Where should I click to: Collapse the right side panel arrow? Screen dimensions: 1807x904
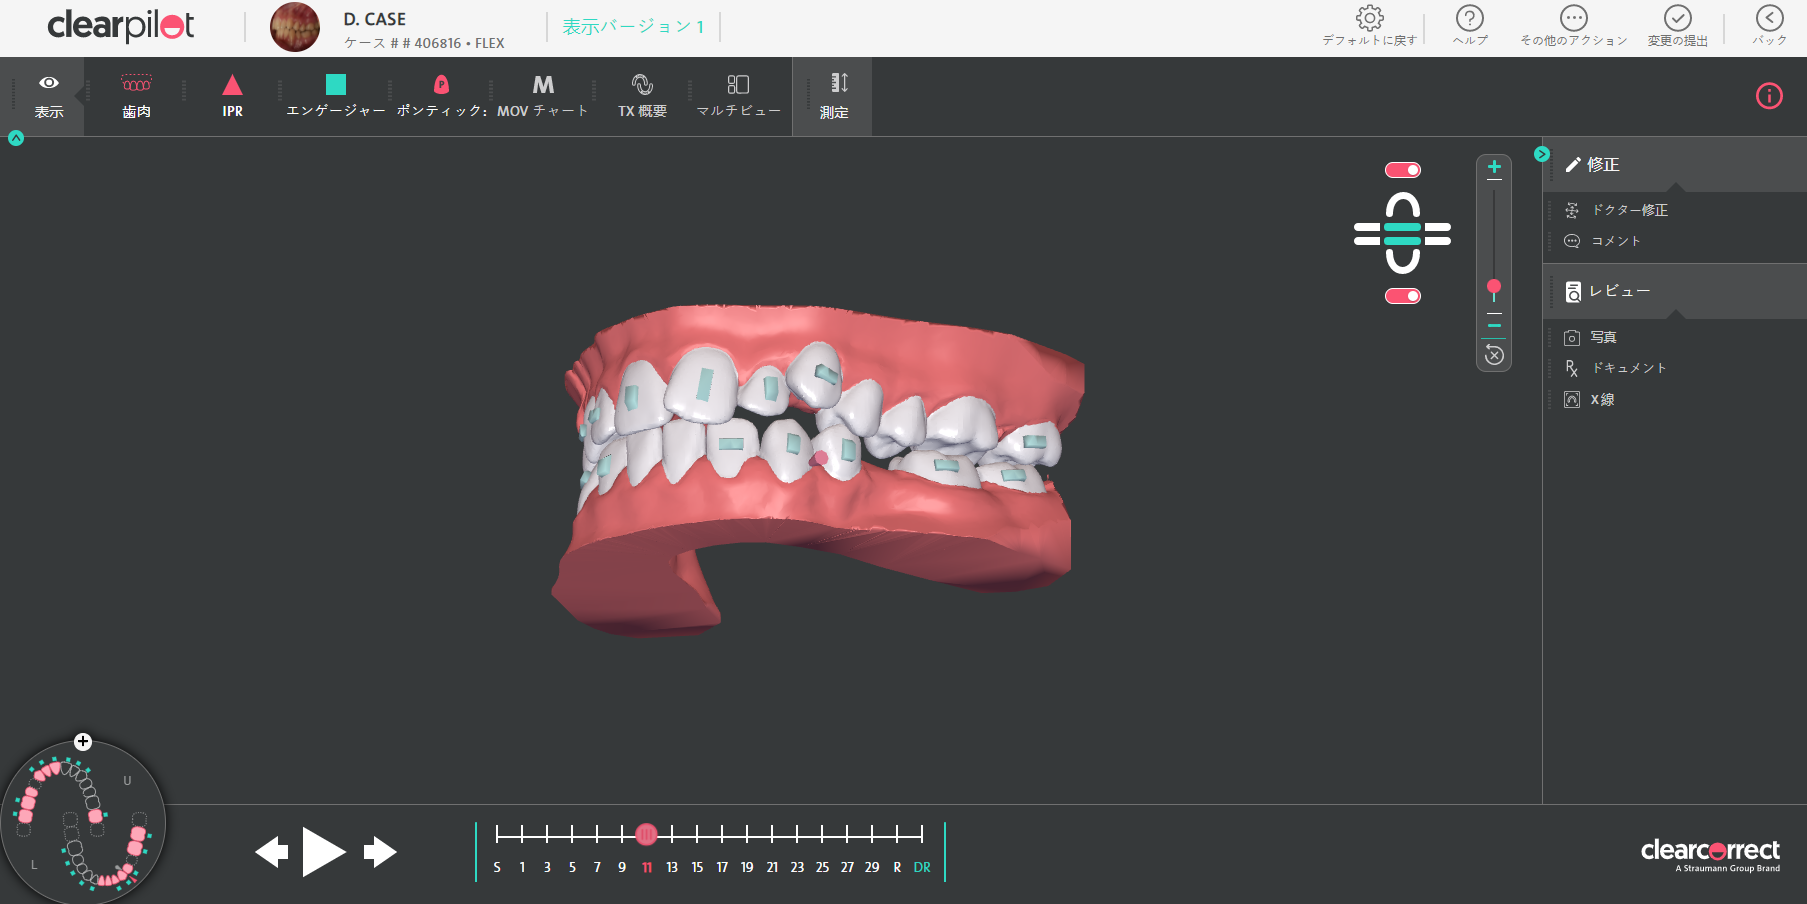1541,154
